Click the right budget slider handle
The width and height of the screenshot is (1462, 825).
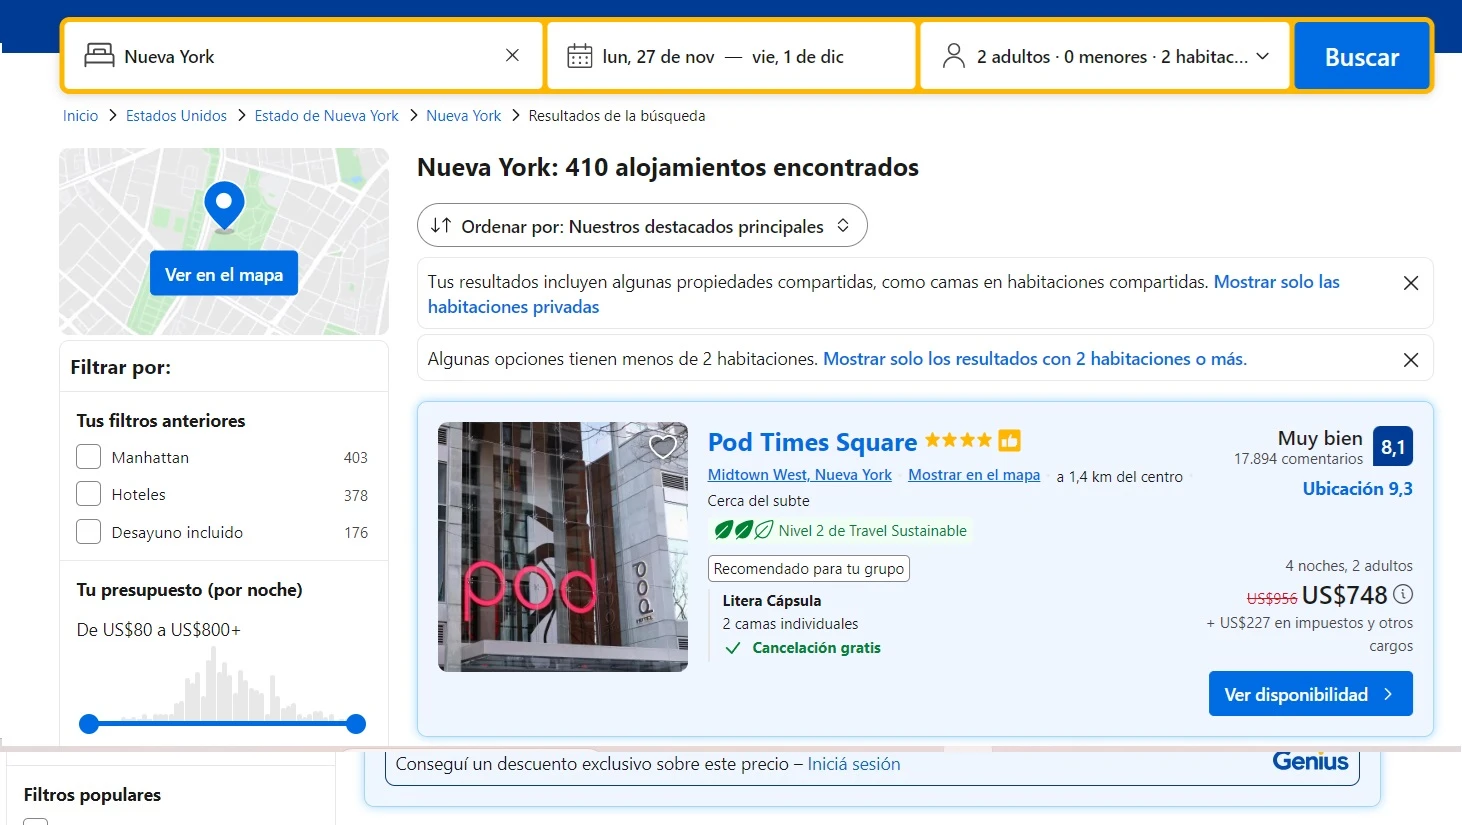click(x=356, y=724)
